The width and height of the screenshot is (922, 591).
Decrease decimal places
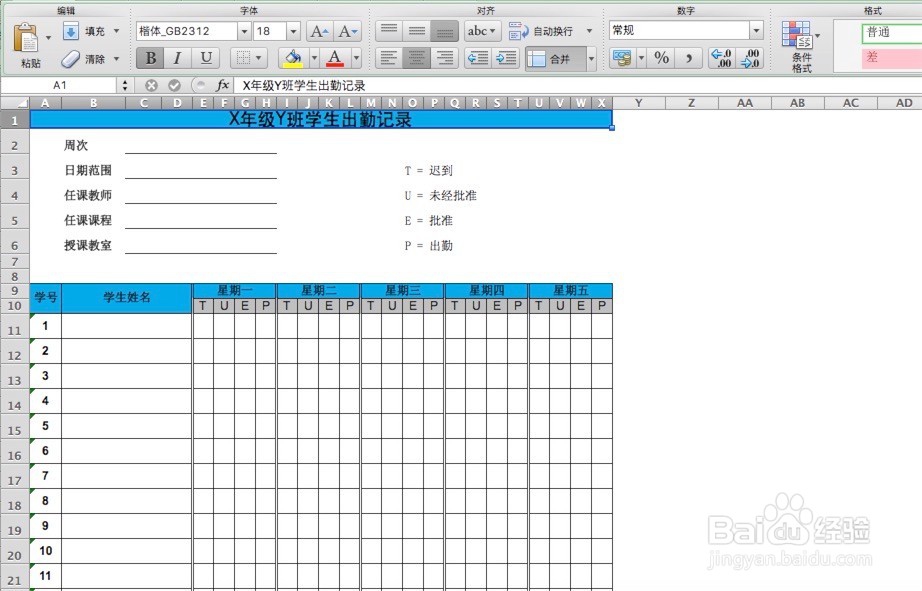(x=750, y=58)
